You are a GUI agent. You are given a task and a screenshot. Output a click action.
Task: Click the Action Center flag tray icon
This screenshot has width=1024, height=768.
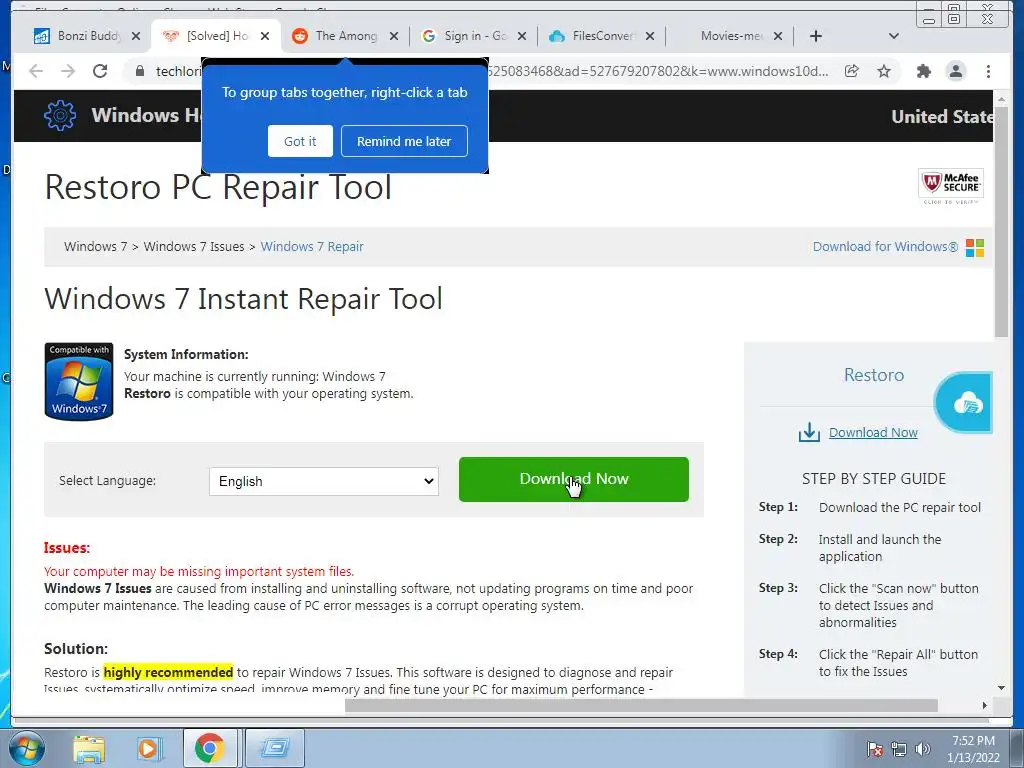[x=874, y=749]
